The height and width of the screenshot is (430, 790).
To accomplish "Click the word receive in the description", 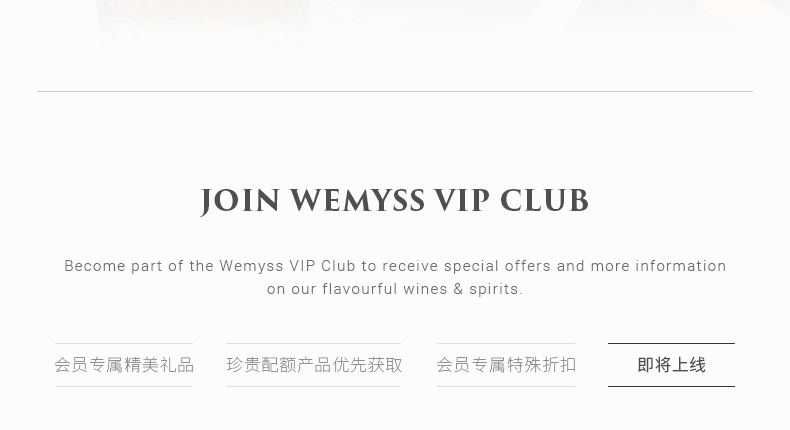I will tap(410, 266).
